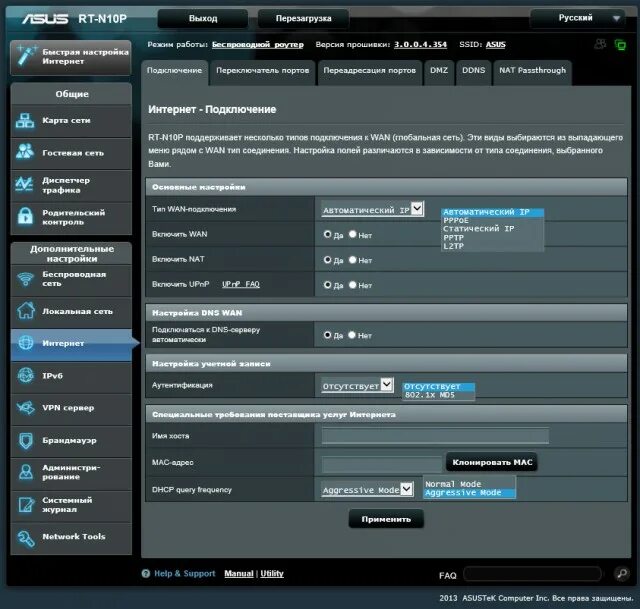Open the Тип WAN-подключения dropdown
Image resolution: width=640 pixels, height=609 pixels.
coord(372,209)
